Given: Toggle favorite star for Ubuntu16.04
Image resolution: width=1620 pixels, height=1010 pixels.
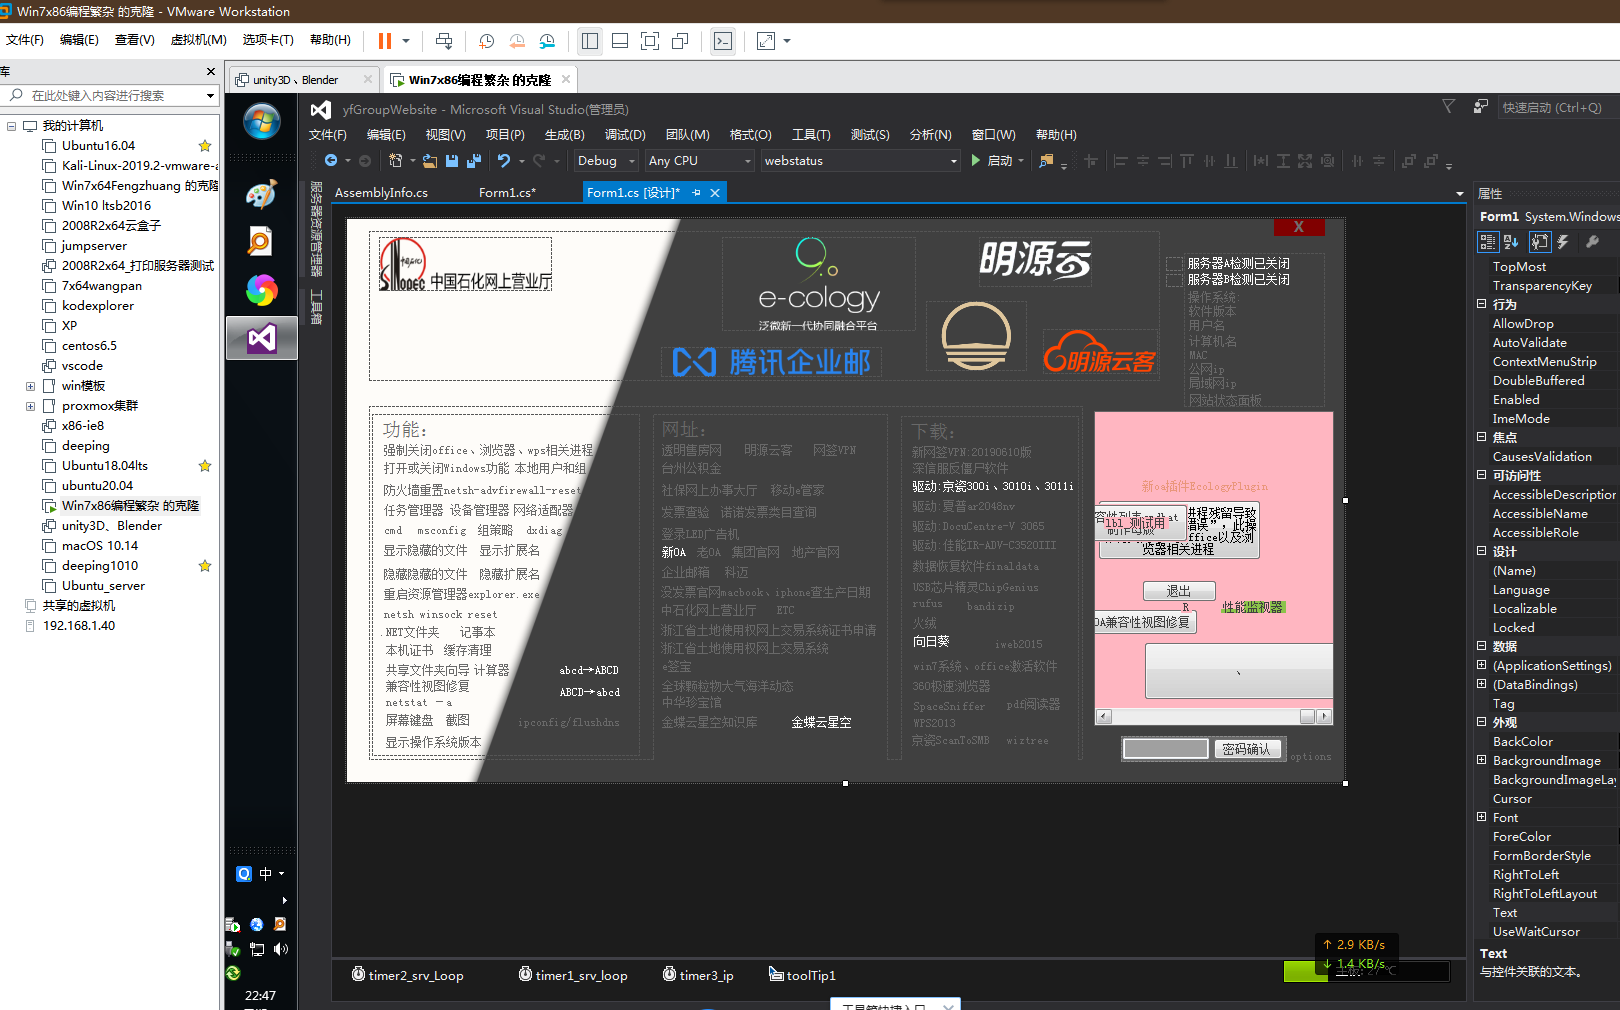Looking at the screenshot, I should (x=205, y=146).
